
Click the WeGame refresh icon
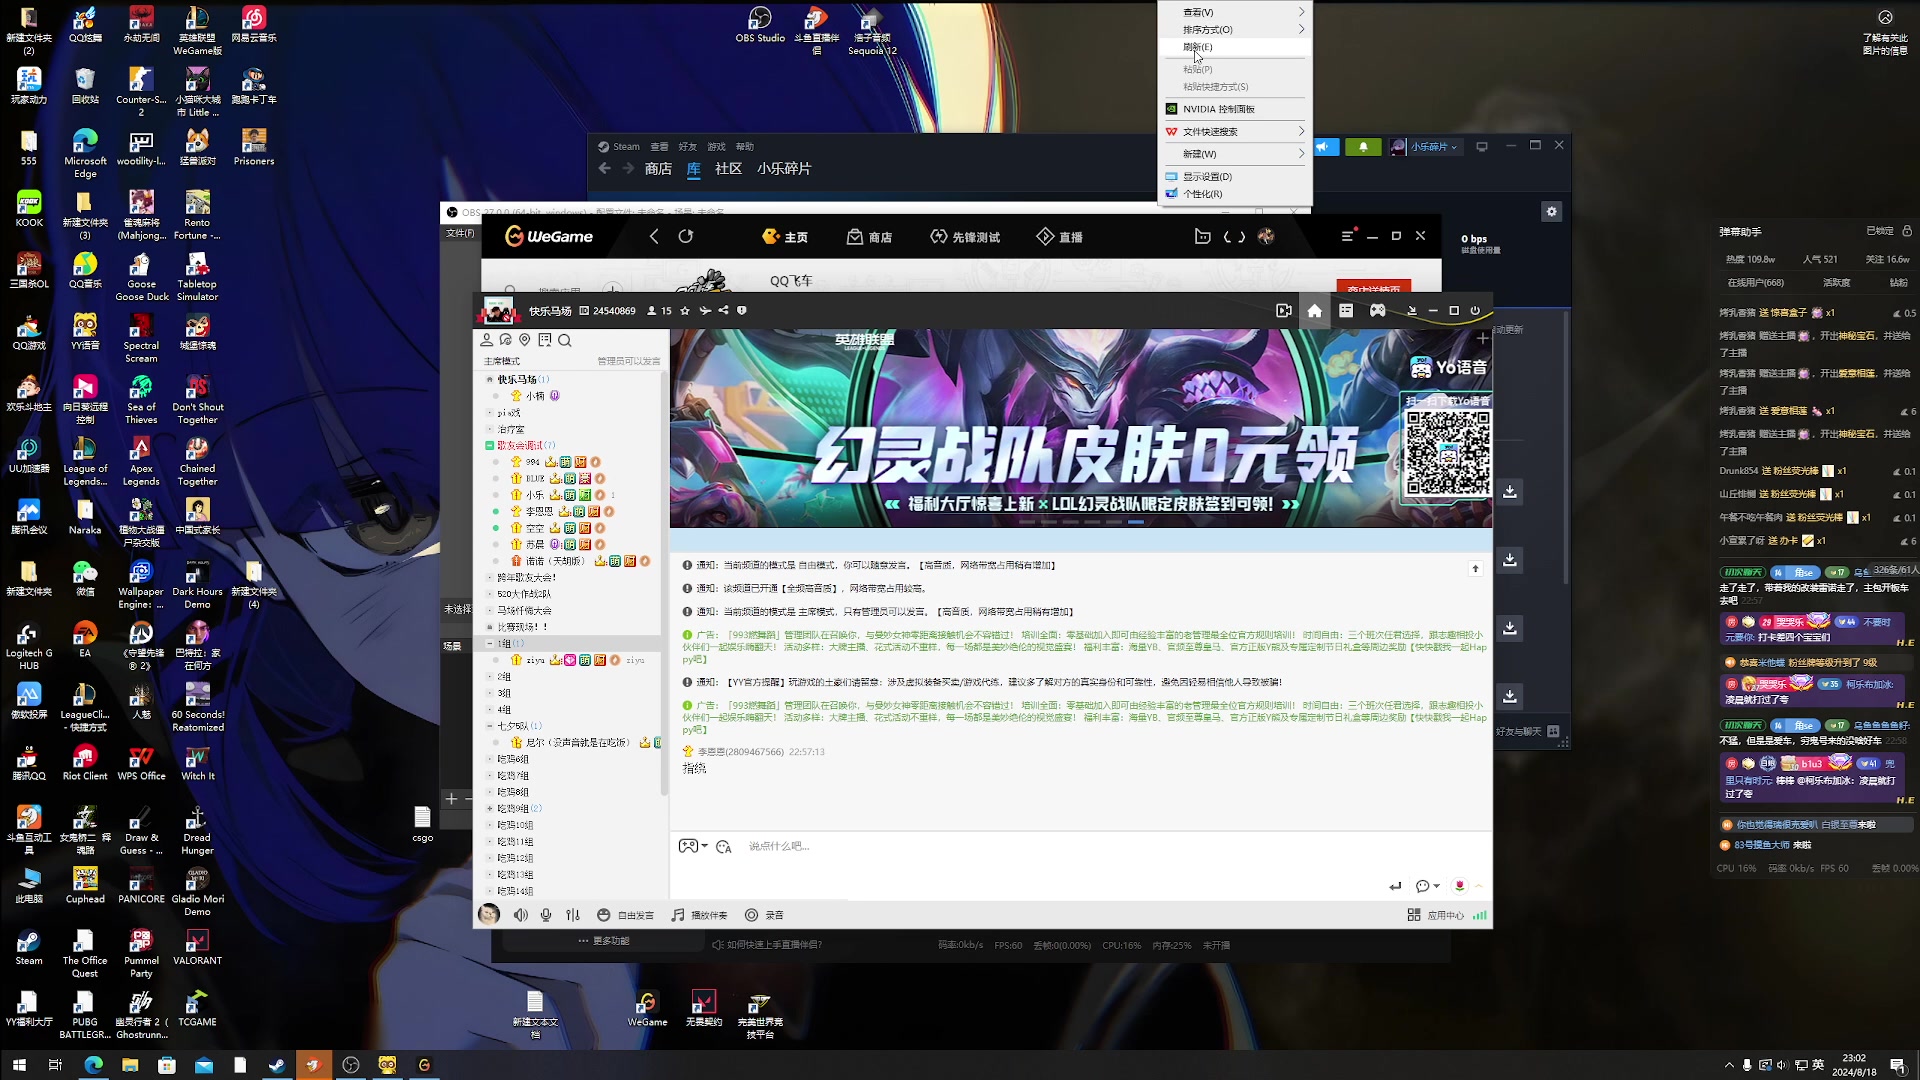point(686,237)
